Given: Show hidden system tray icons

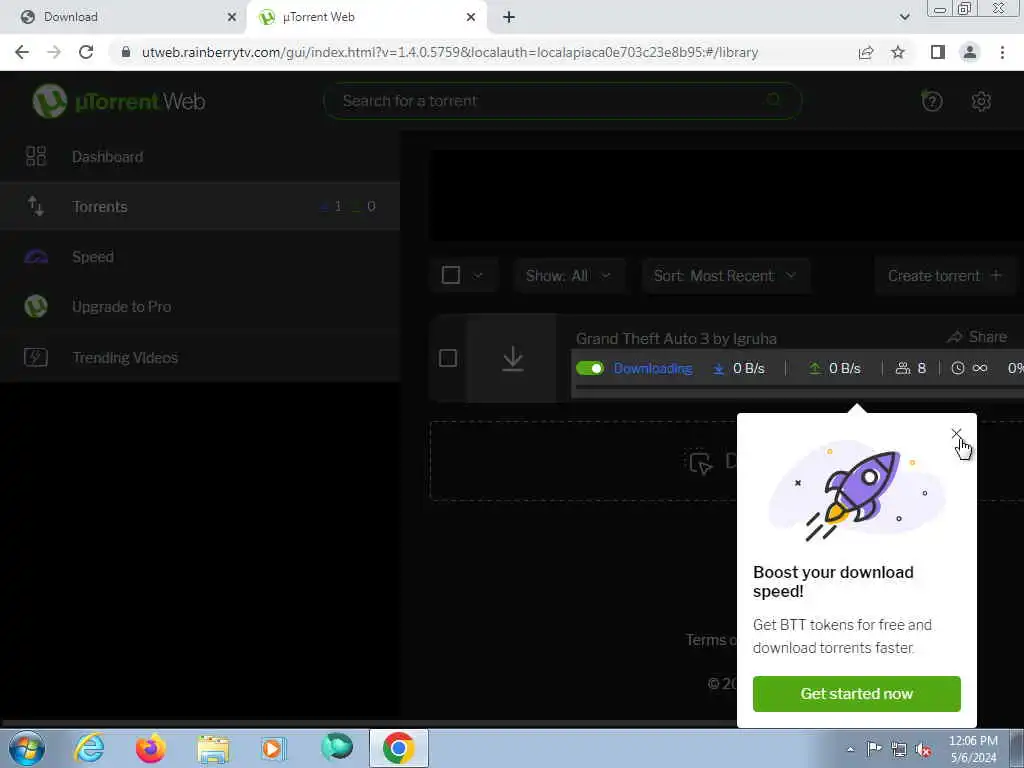Looking at the screenshot, I should coord(850,749).
